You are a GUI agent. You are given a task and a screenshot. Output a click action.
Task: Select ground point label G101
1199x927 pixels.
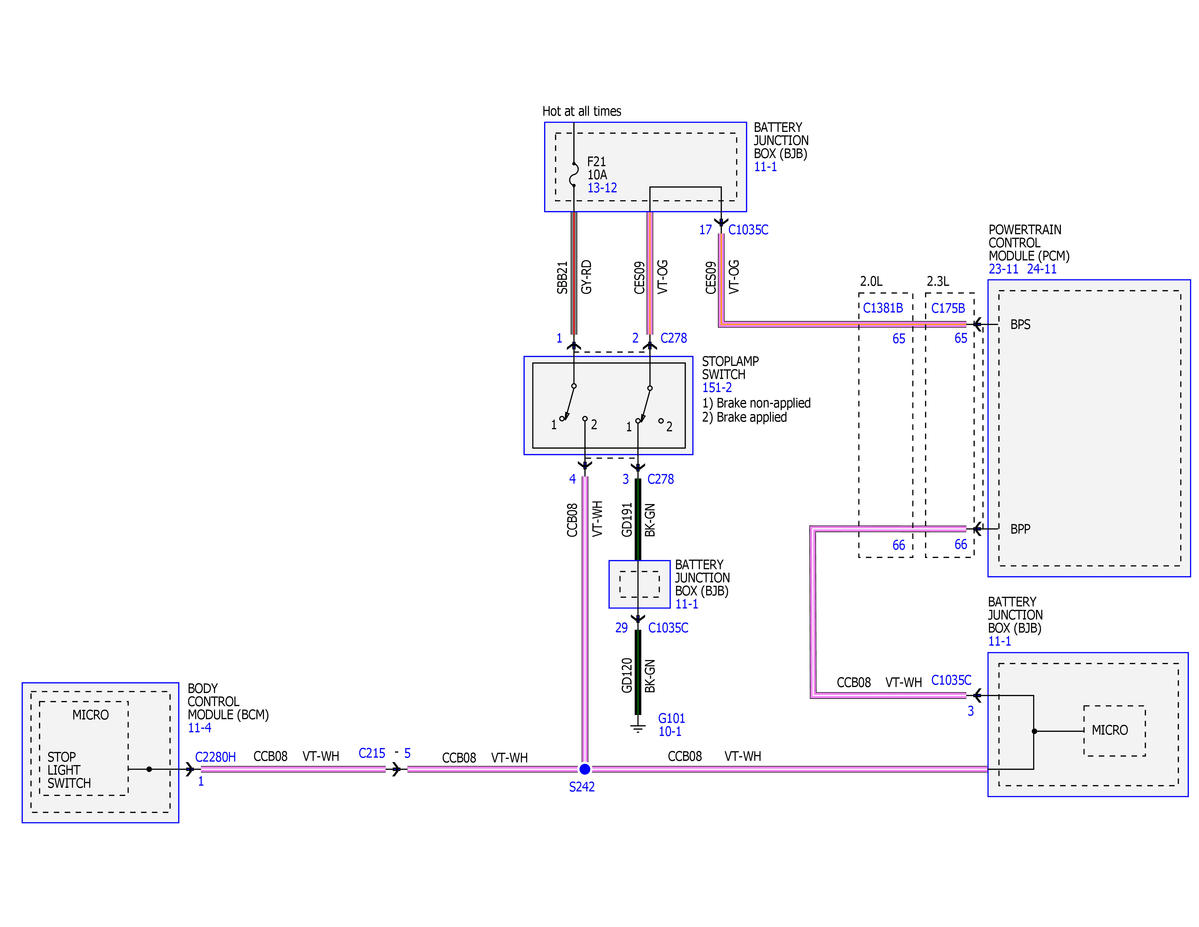pos(671,718)
